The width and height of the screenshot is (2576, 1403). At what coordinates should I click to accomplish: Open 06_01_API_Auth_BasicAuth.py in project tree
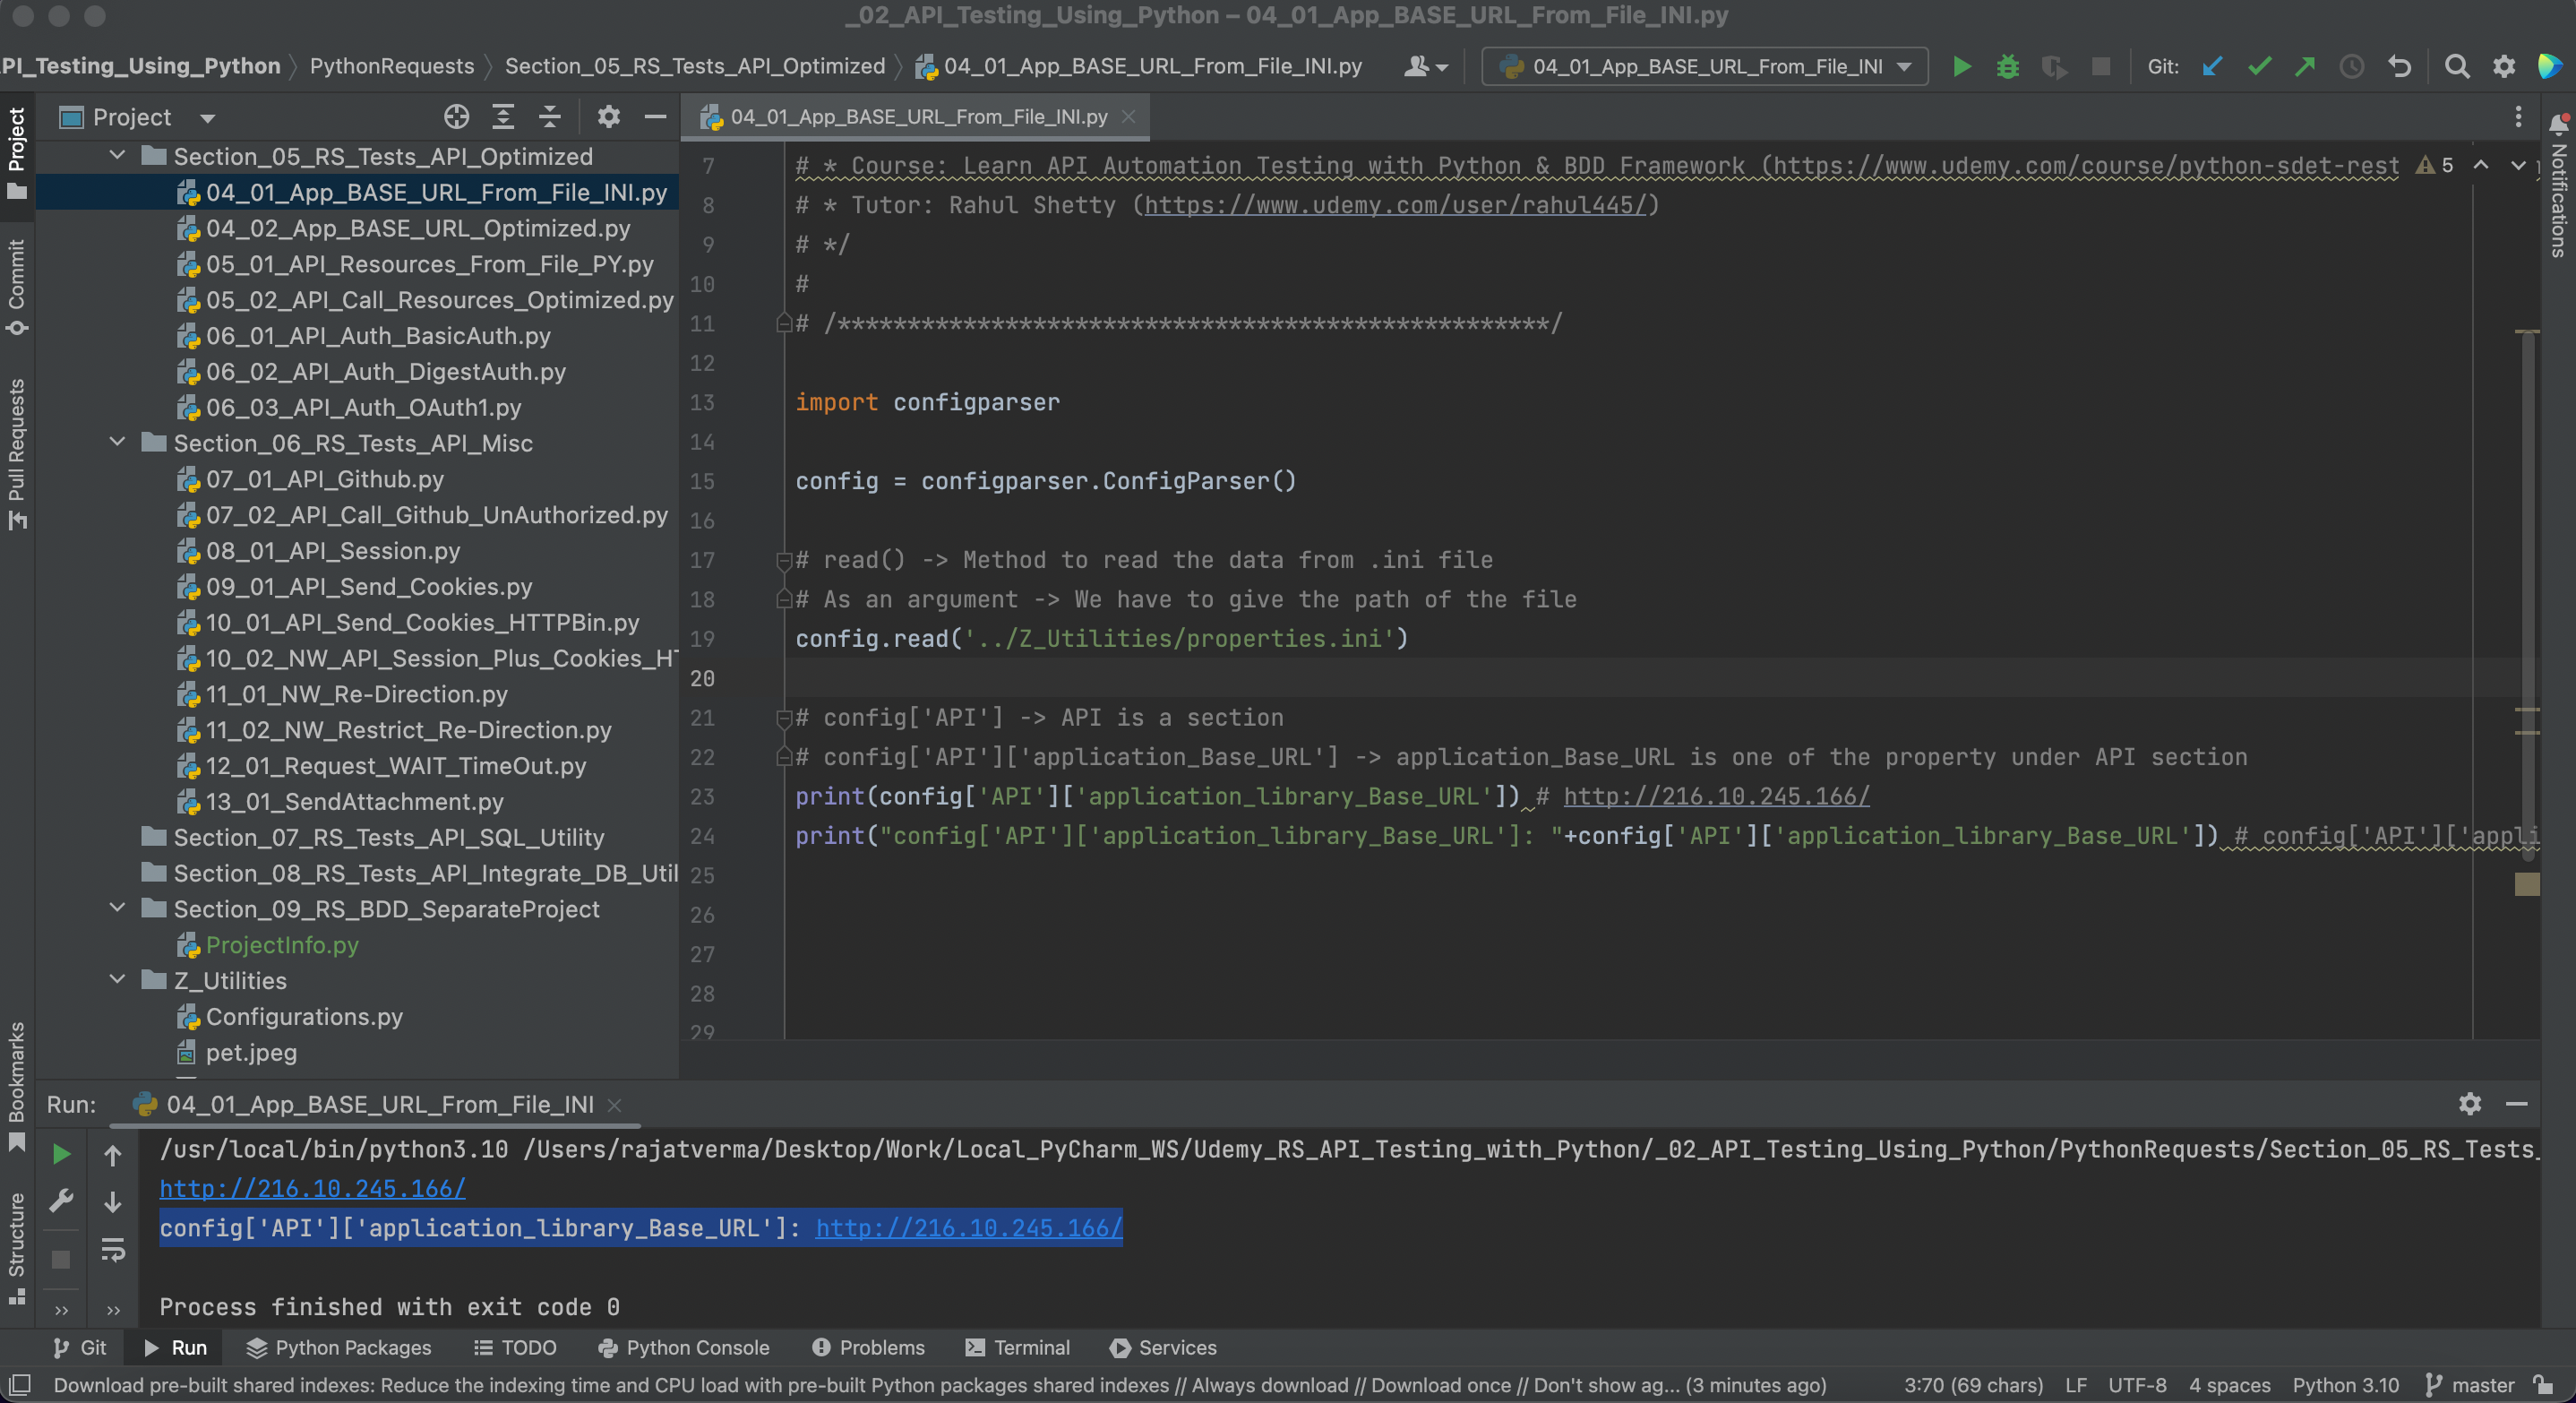pyautogui.click(x=378, y=335)
